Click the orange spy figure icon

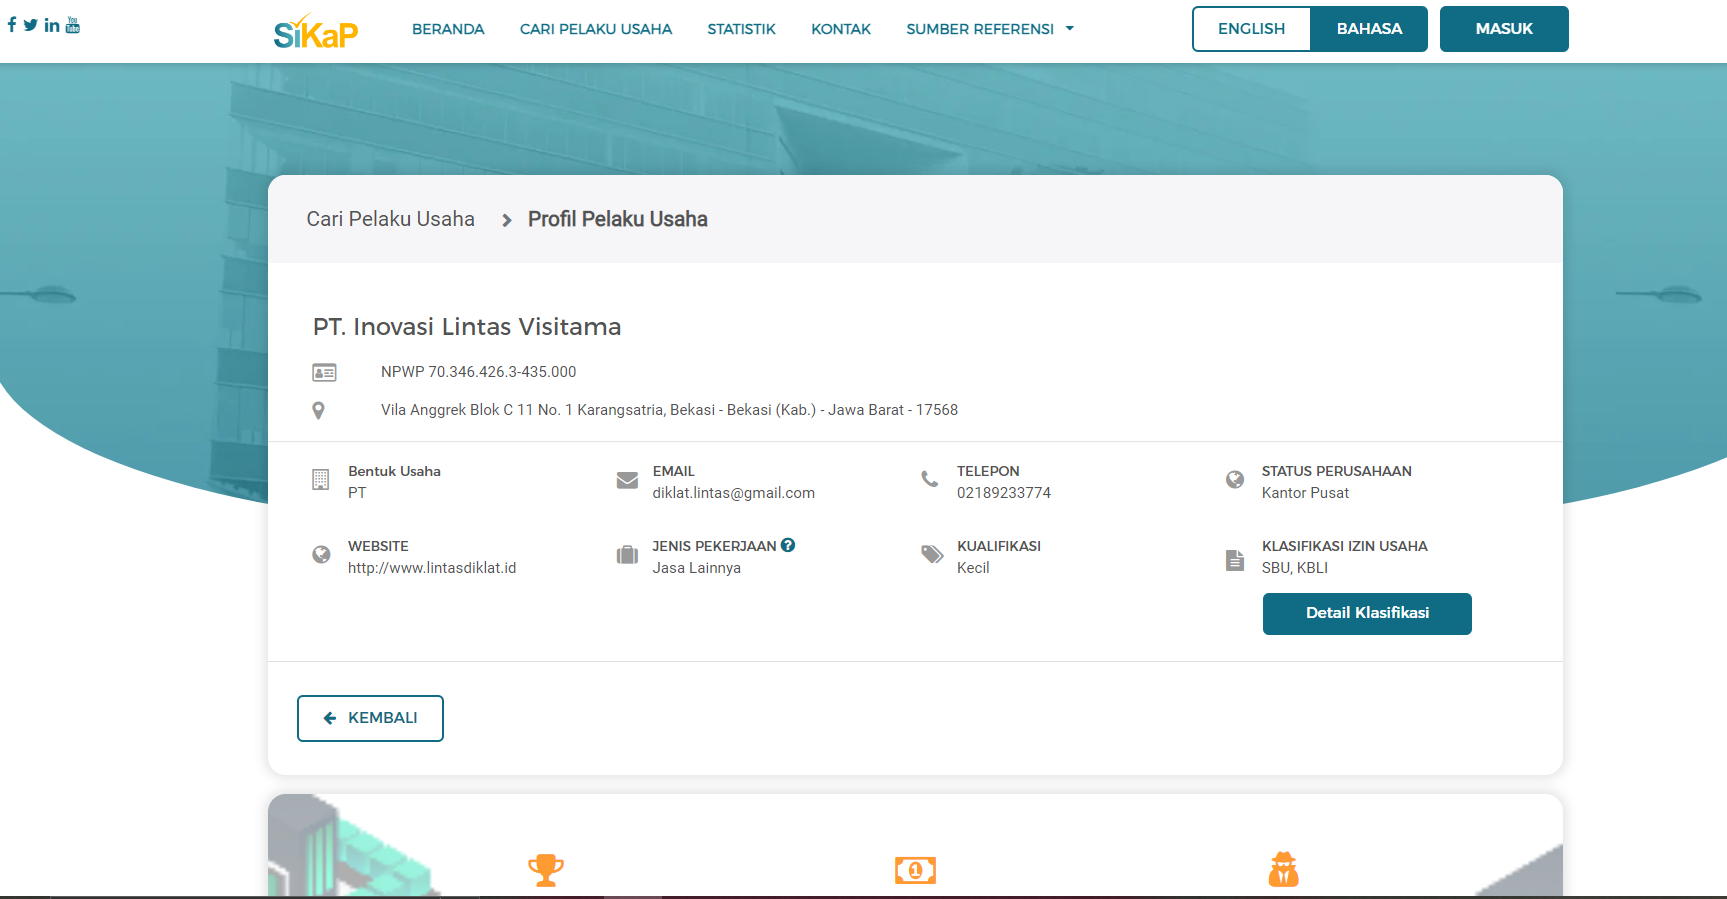pos(1284,869)
